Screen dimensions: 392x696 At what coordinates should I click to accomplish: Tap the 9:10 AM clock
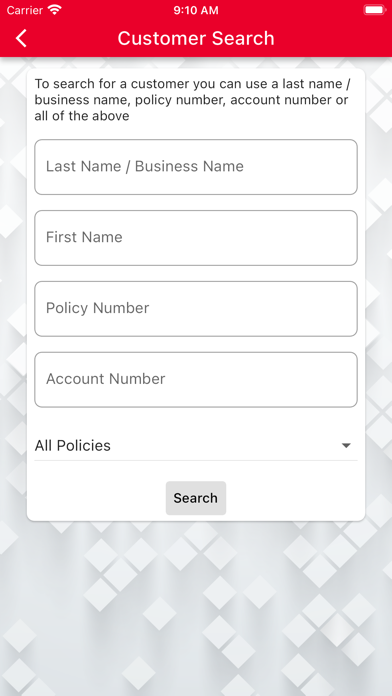point(196,10)
